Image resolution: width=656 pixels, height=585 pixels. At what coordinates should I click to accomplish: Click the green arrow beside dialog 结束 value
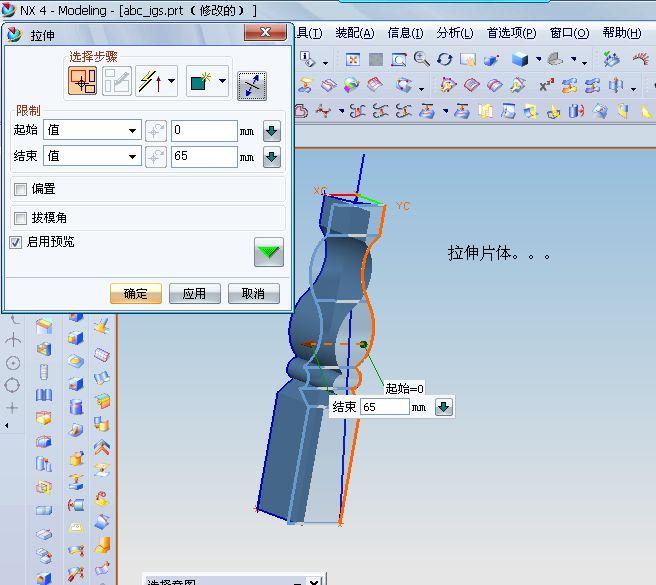pos(272,157)
